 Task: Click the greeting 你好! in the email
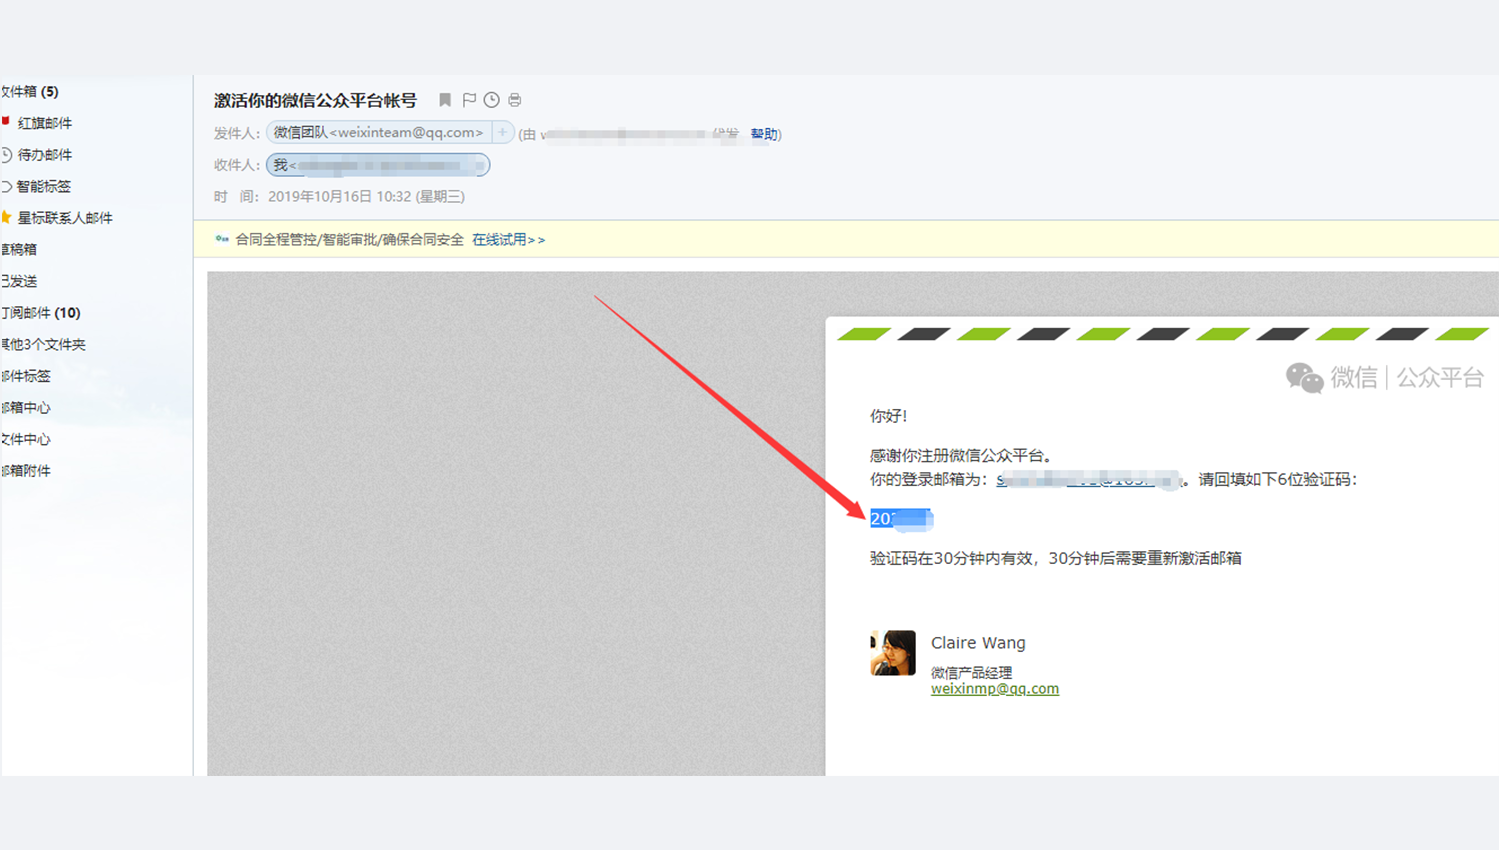889,416
